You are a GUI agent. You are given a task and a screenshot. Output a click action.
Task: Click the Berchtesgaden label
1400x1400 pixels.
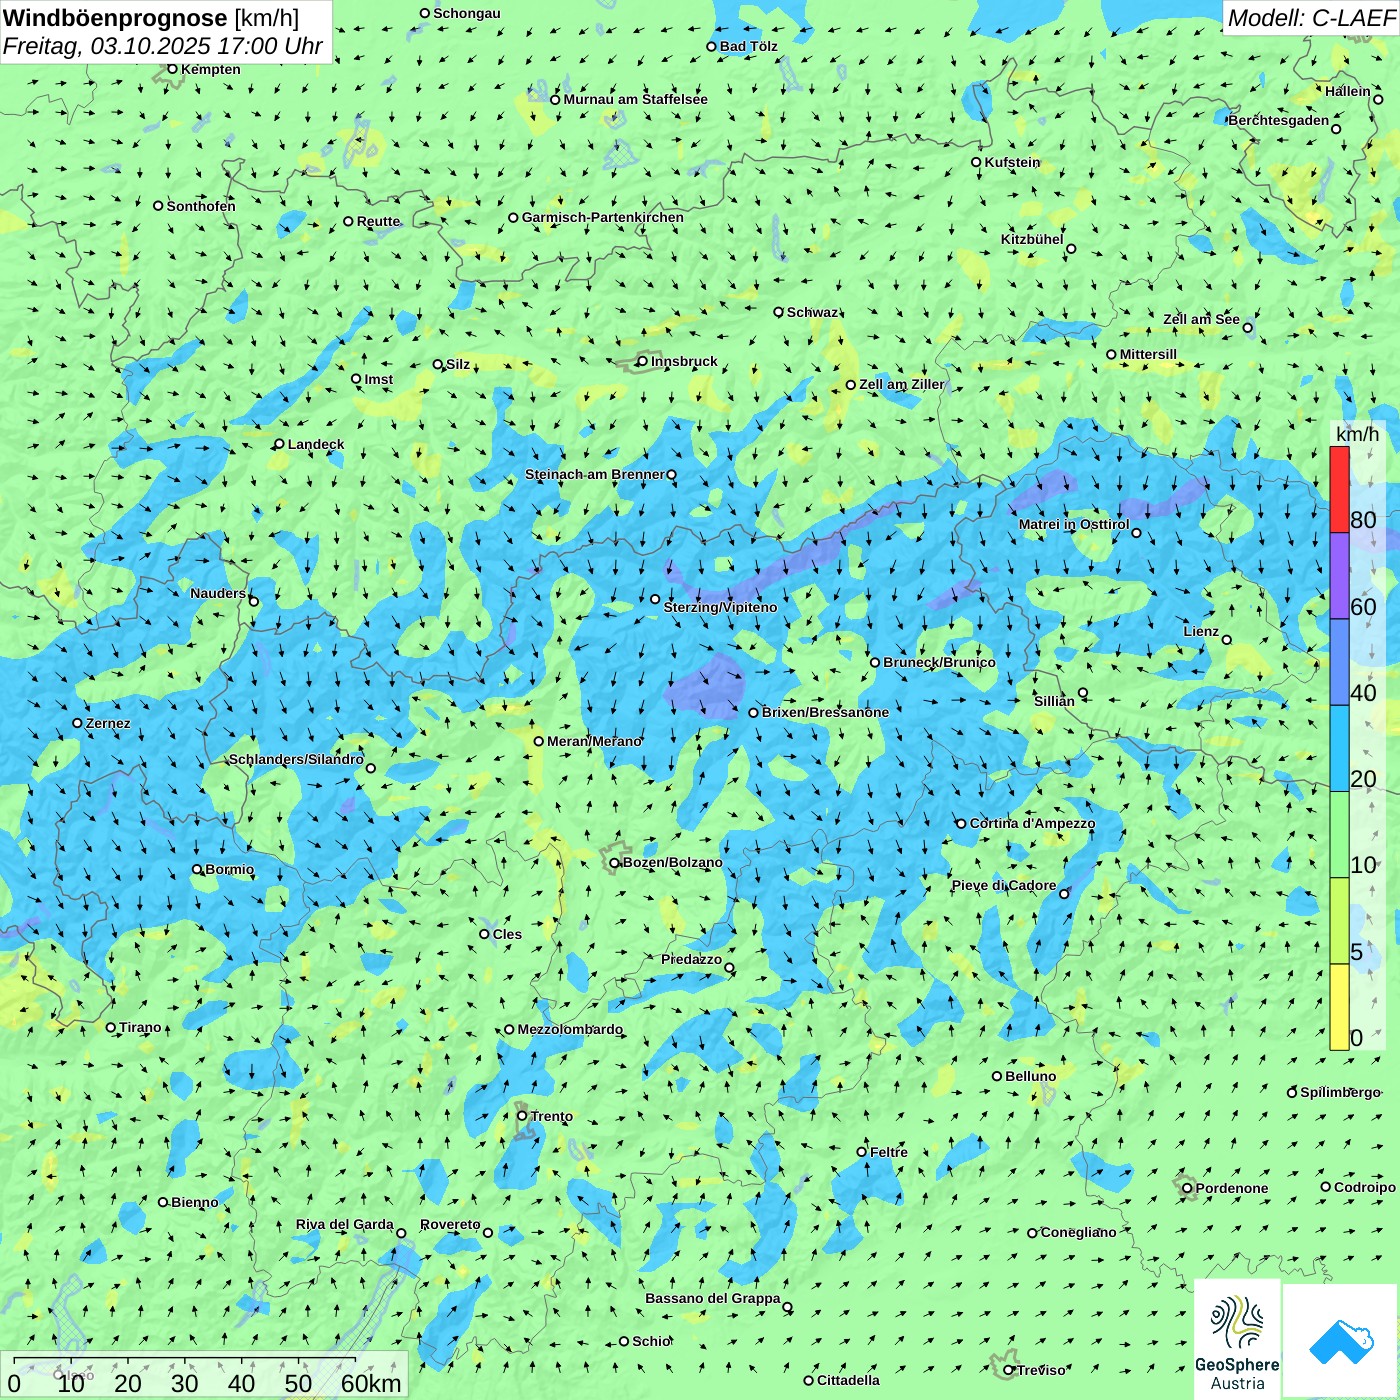coord(1279,120)
